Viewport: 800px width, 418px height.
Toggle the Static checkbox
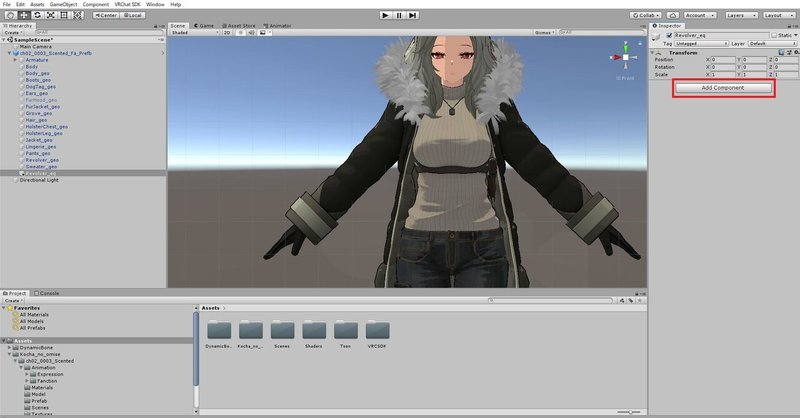point(774,35)
